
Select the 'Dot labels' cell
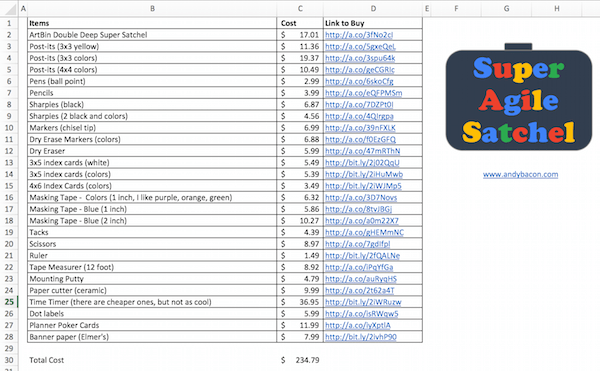[x=152, y=314]
